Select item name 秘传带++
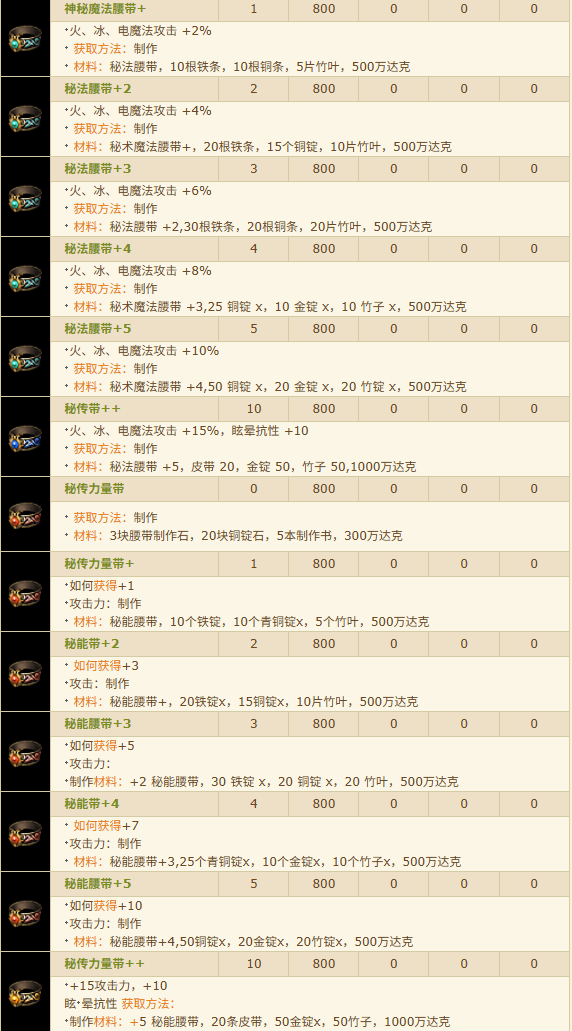This screenshot has height=1031, width=572. coord(93,409)
